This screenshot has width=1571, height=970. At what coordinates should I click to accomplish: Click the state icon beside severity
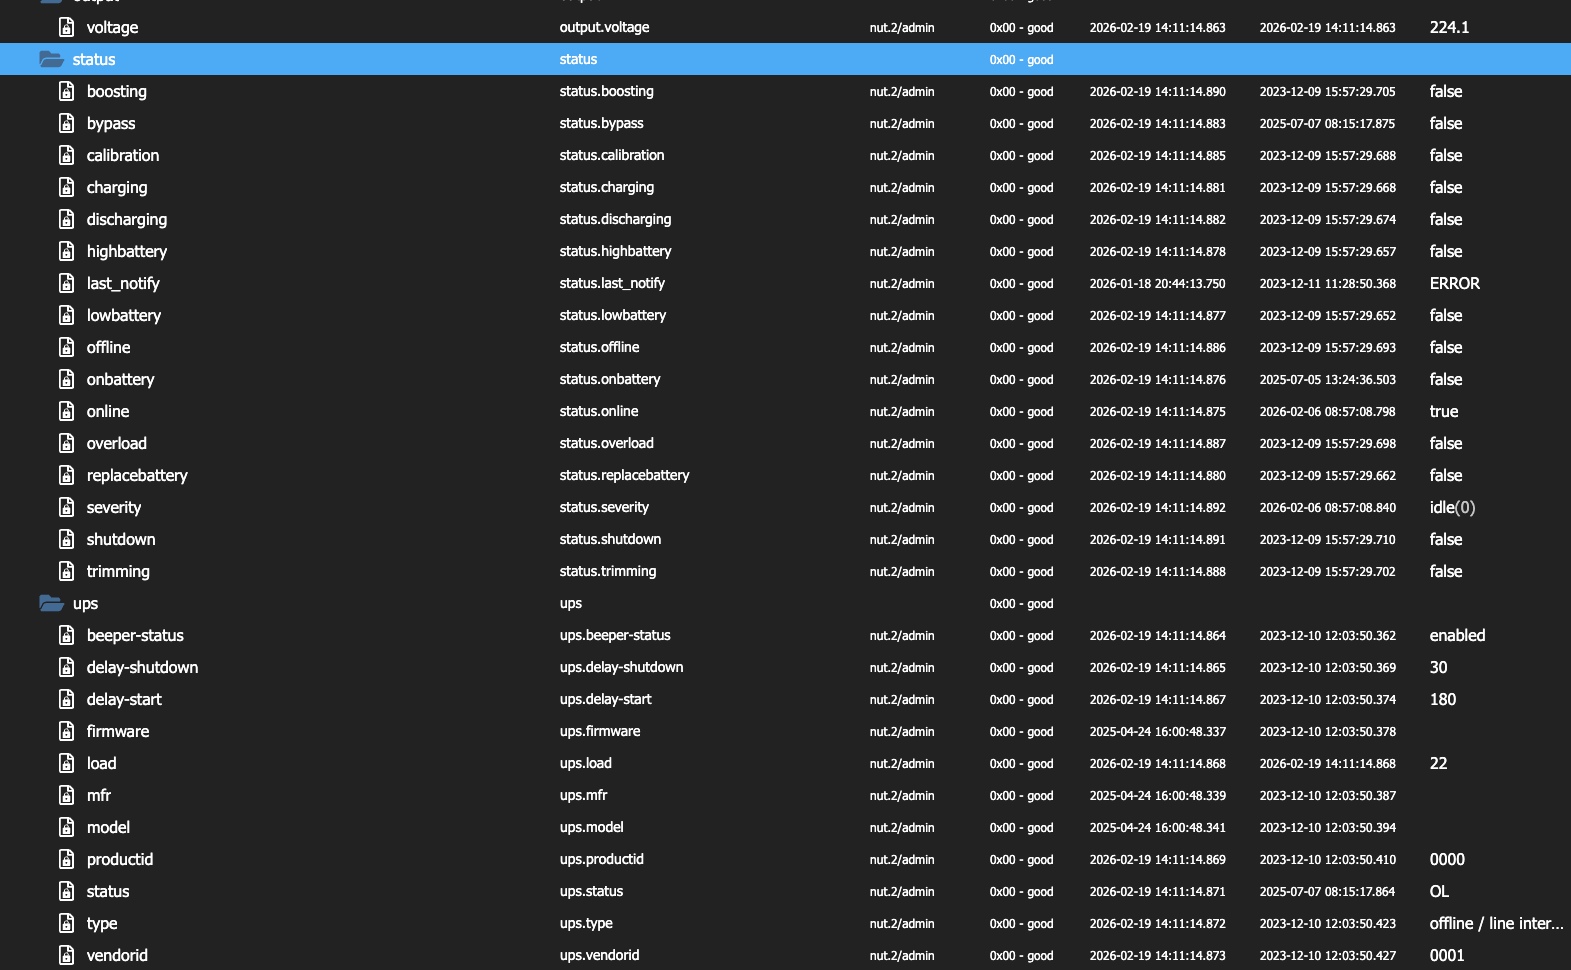(66, 507)
